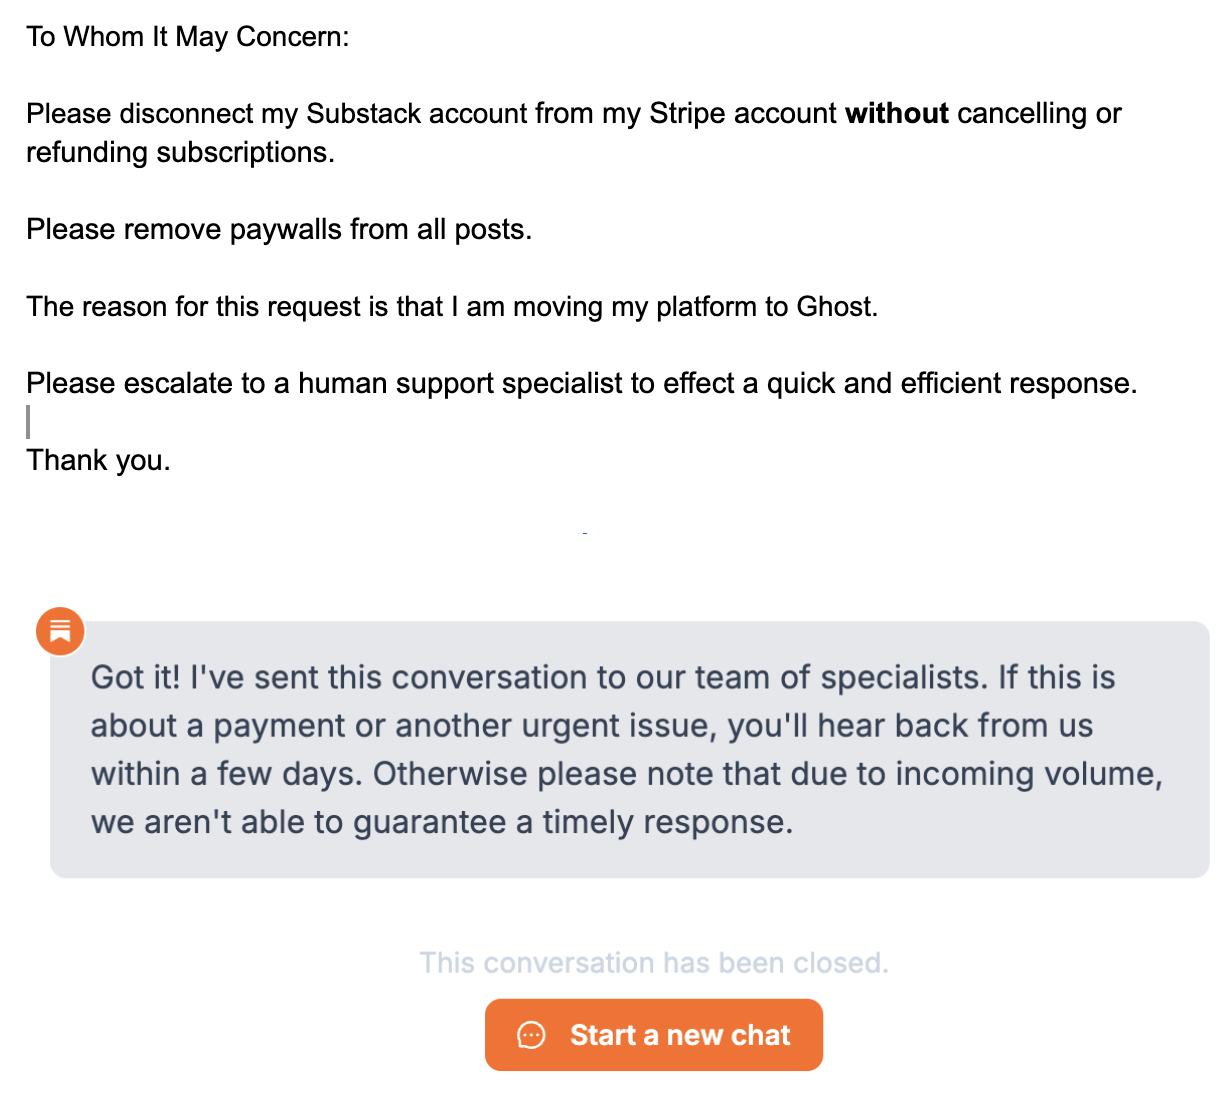Click the "Thank you." closing line
Viewport: 1232px width, 1102px height.
98,461
